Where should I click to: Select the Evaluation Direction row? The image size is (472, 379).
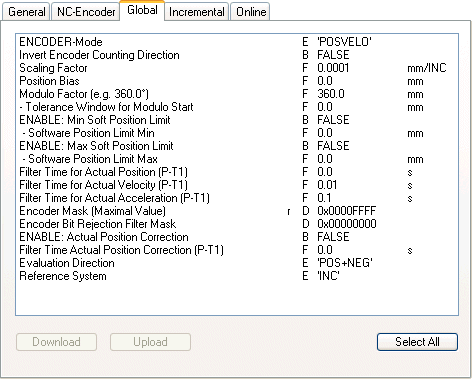click(x=237, y=263)
